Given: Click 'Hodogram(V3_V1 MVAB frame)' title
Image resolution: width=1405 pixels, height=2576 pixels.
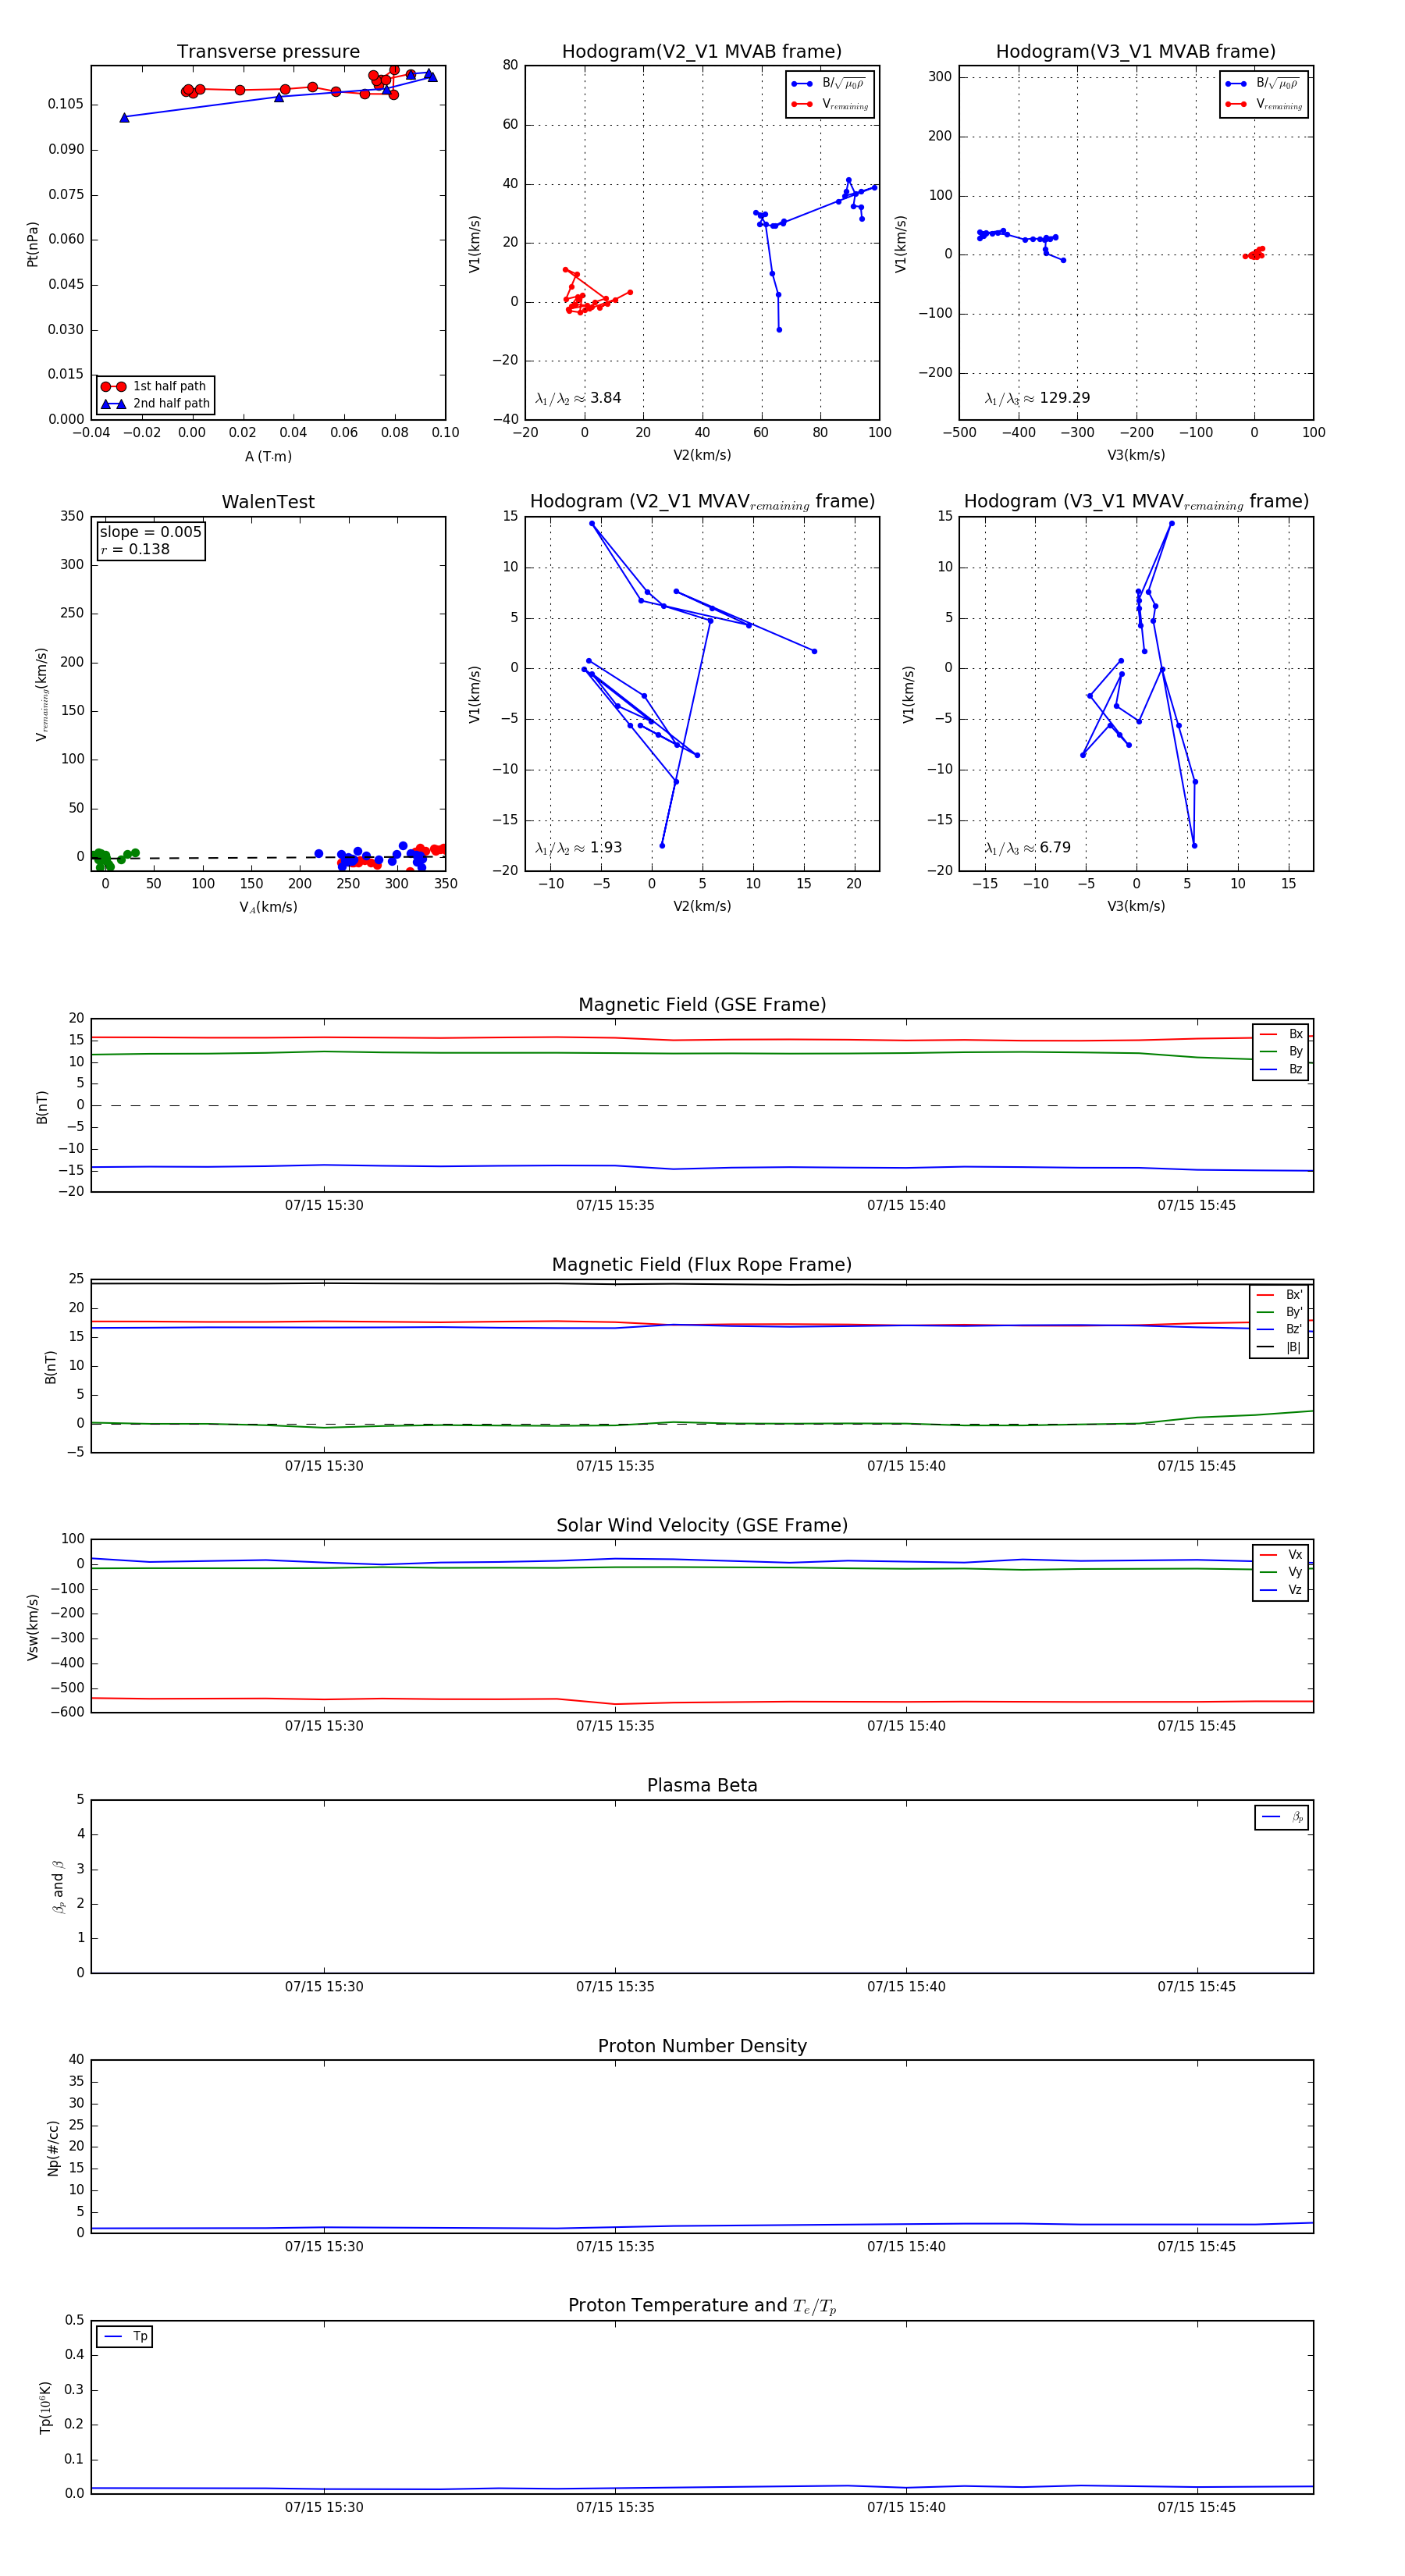Looking at the screenshot, I should tap(1135, 51).
